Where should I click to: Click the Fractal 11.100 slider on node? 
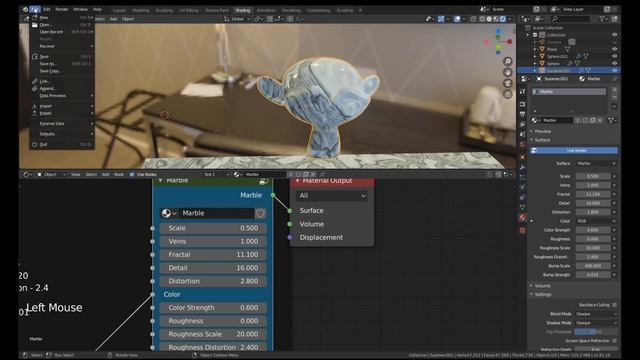point(213,254)
